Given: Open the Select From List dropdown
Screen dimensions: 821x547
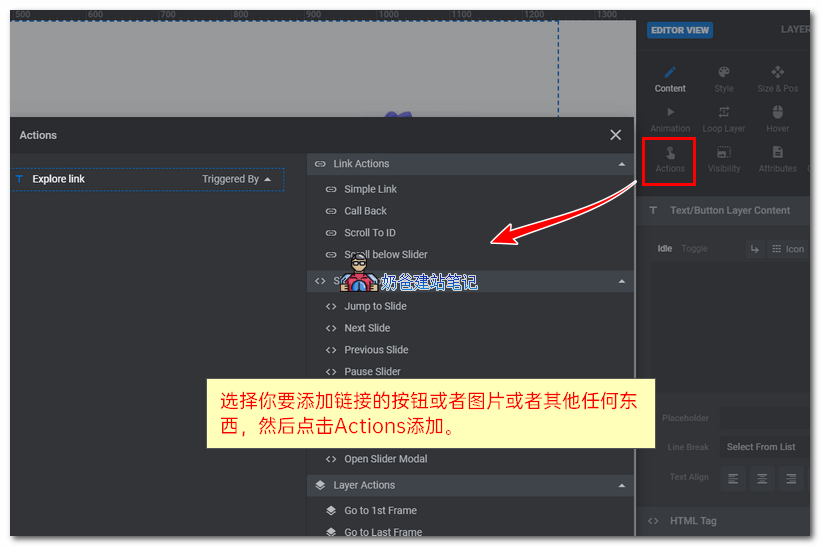Looking at the screenshot, I should 764,447.
